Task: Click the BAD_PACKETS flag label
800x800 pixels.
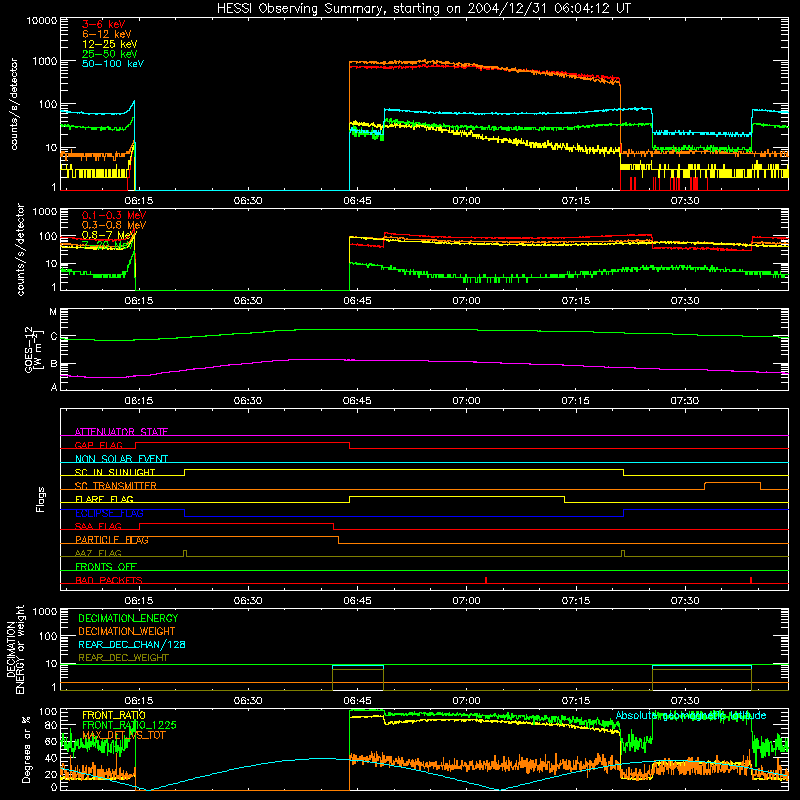Action: coord(109,580)
